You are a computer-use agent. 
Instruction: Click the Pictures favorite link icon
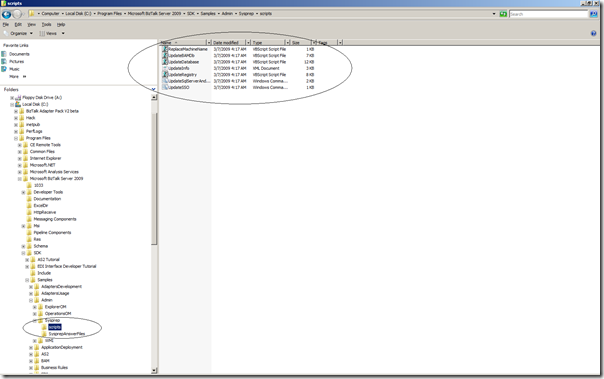click(4, 62)
